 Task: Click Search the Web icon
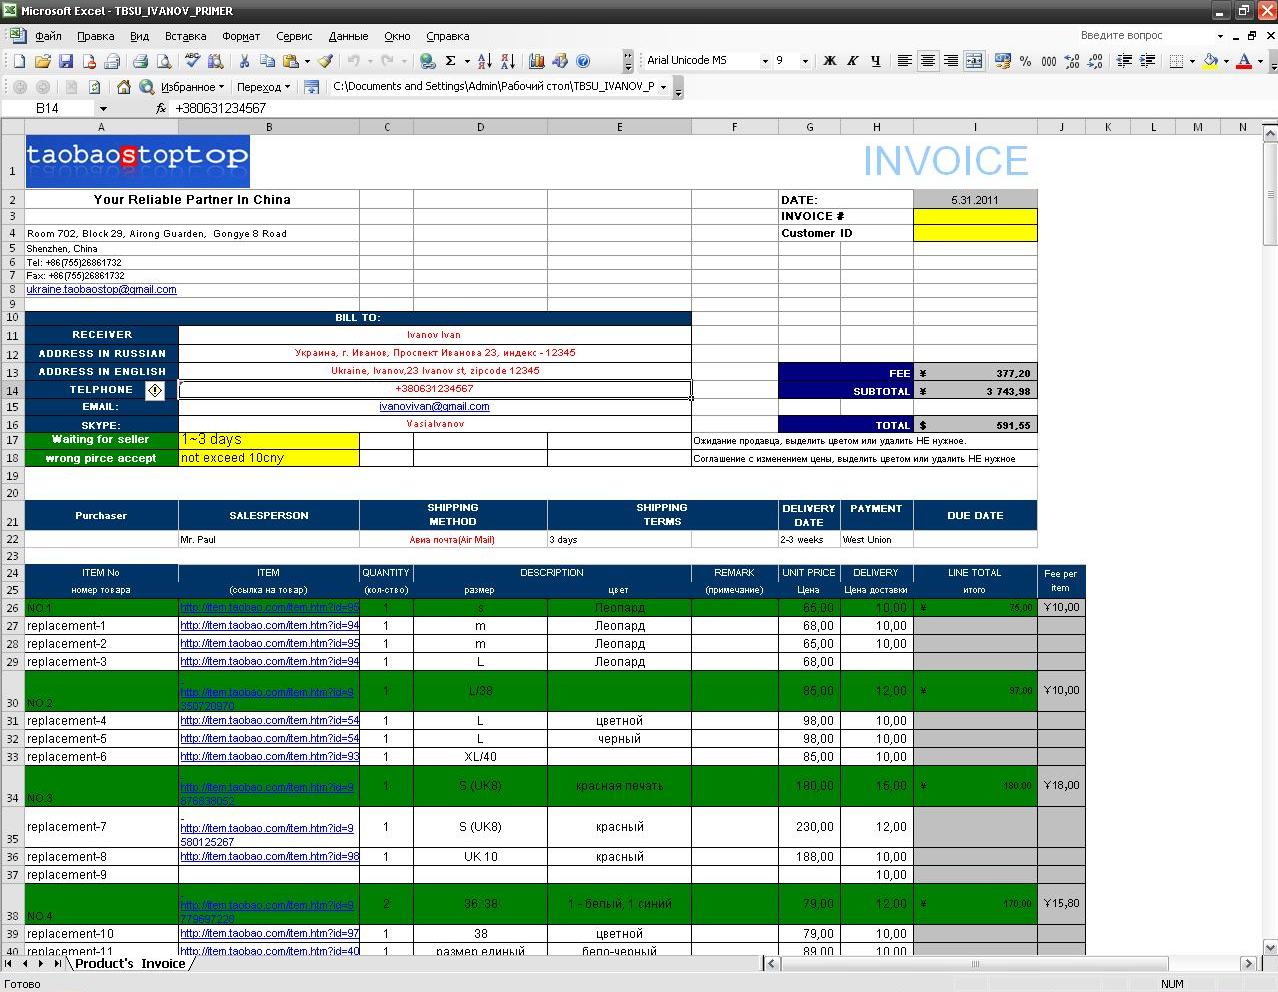pyautogui.click(x=146, y=87)
